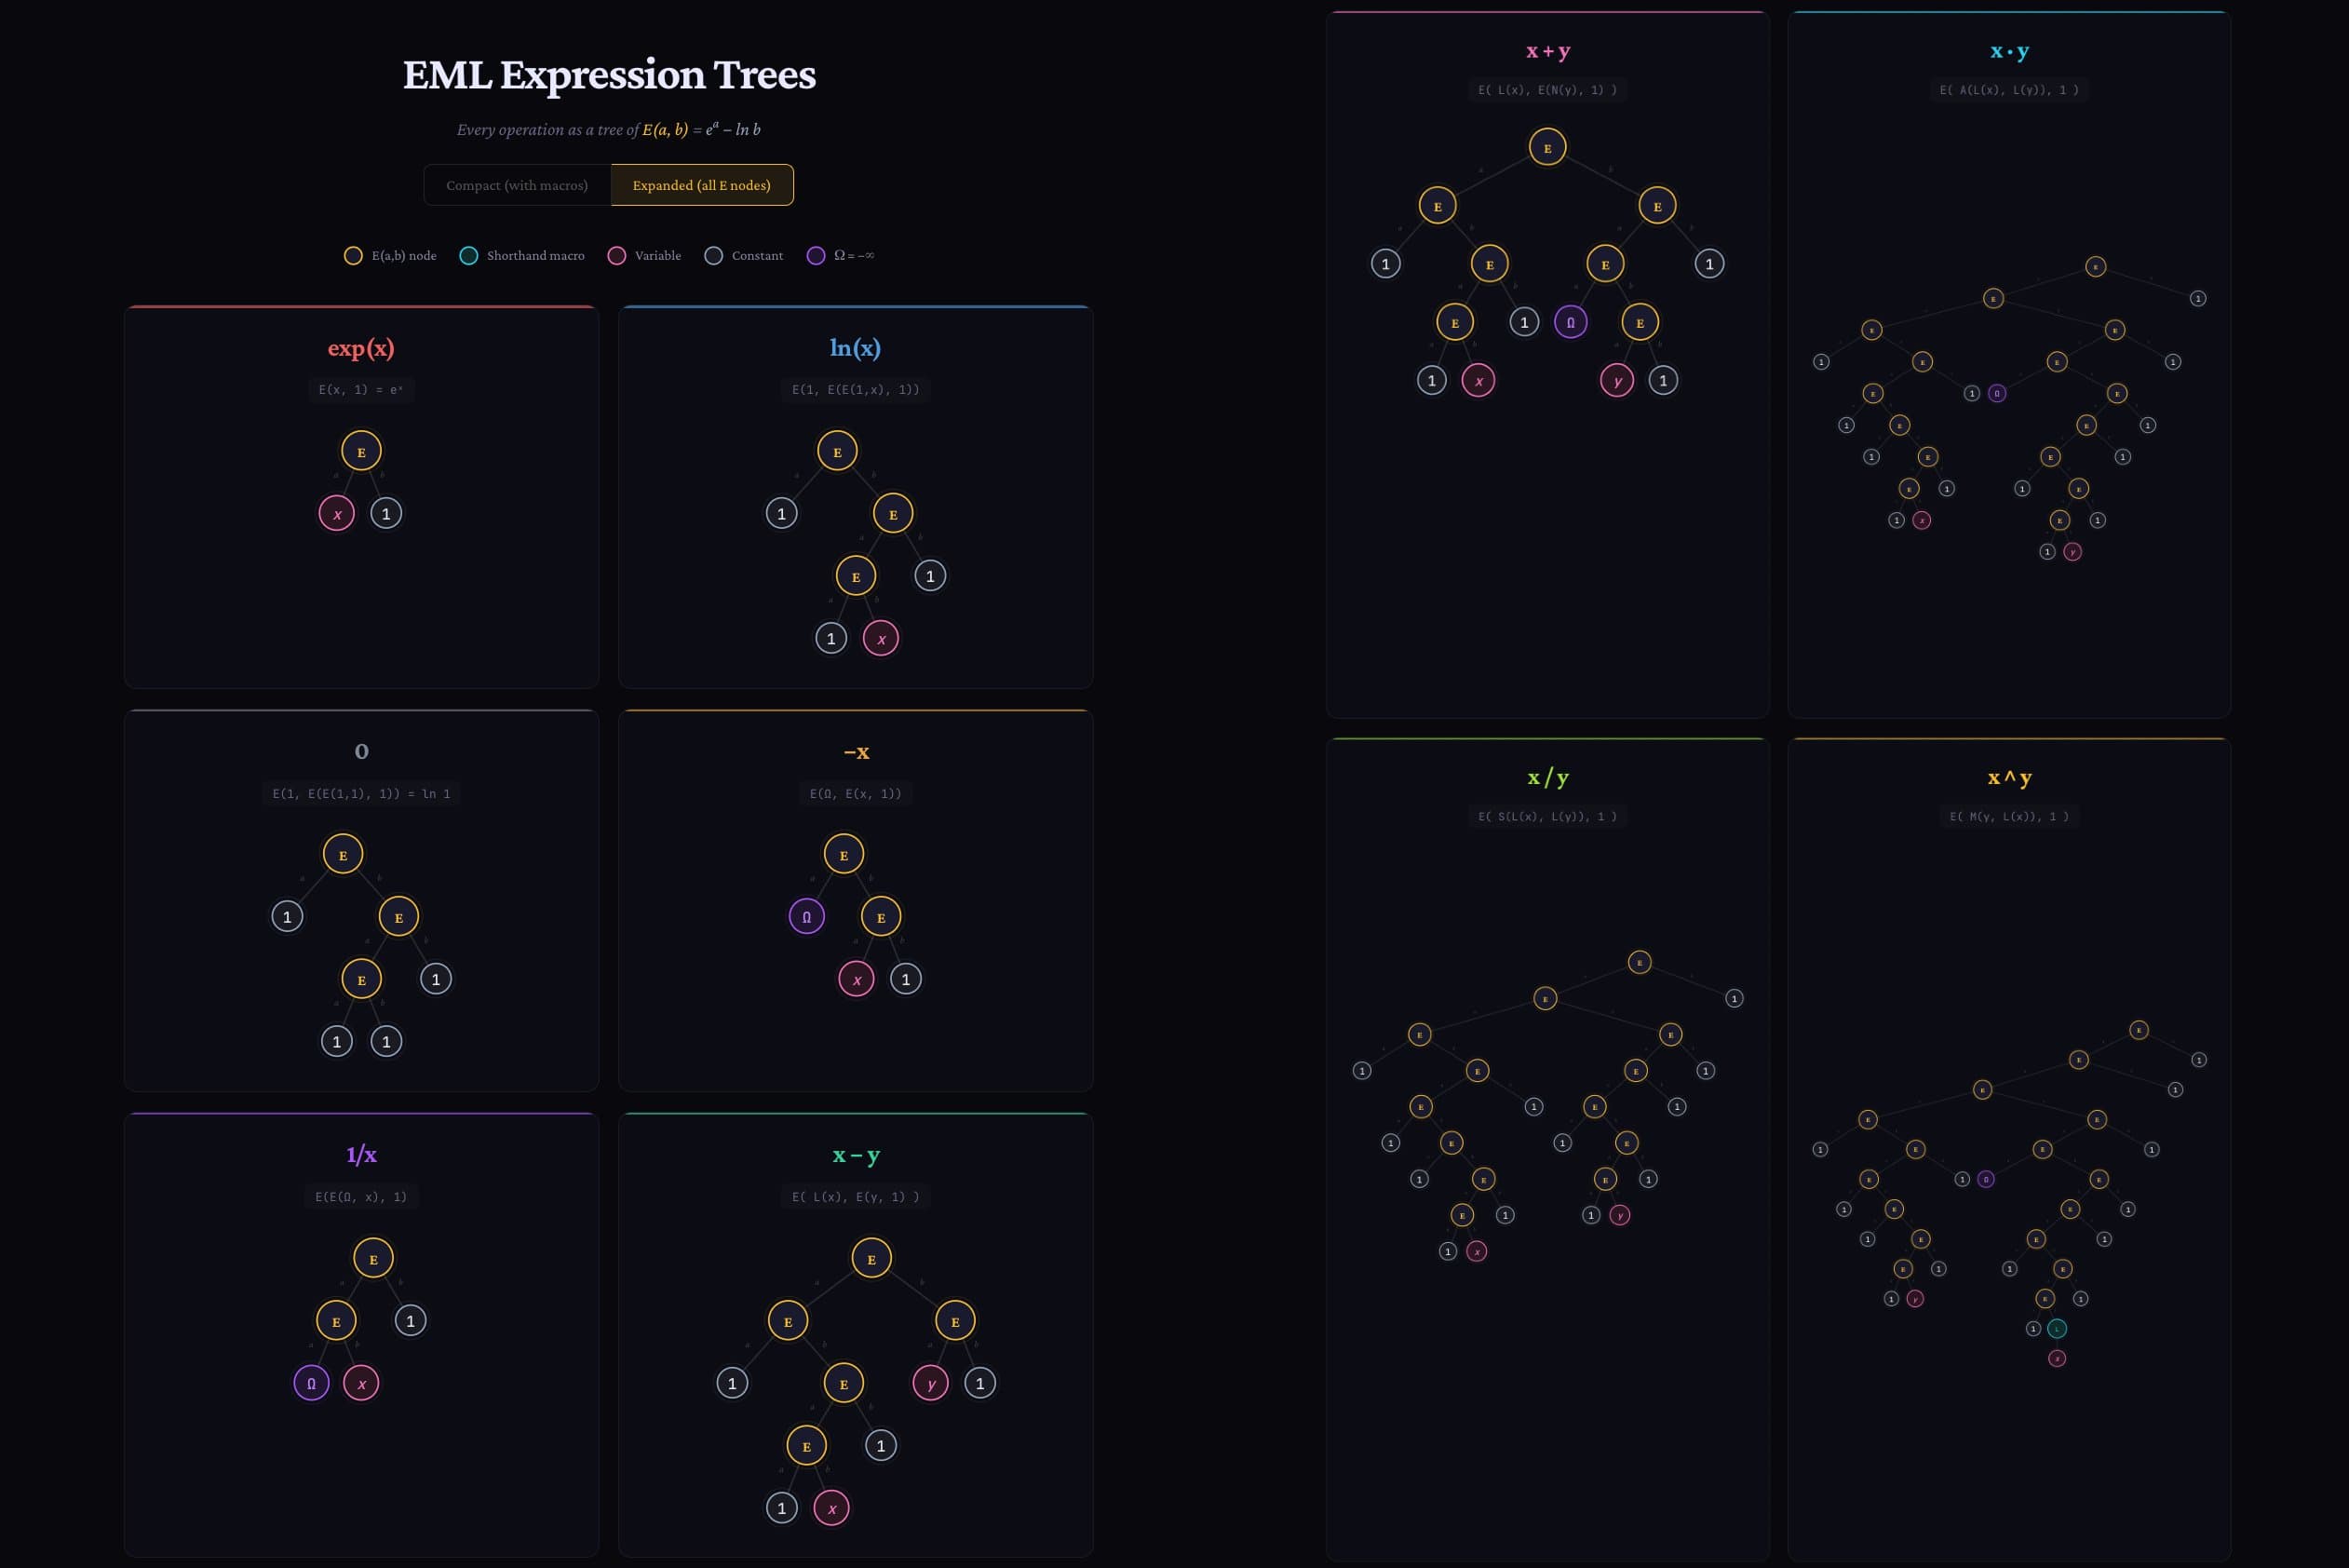The image size is (2349, 1568).
Task: Open the ln(x) card title
Action: point(856,348)
